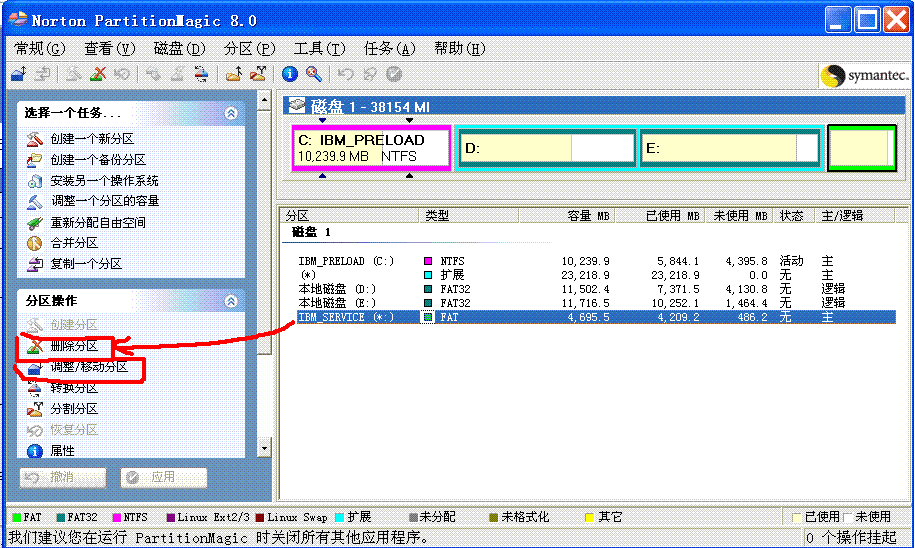Click the 转换分区 icon in 分区操作

click(34, 388)
